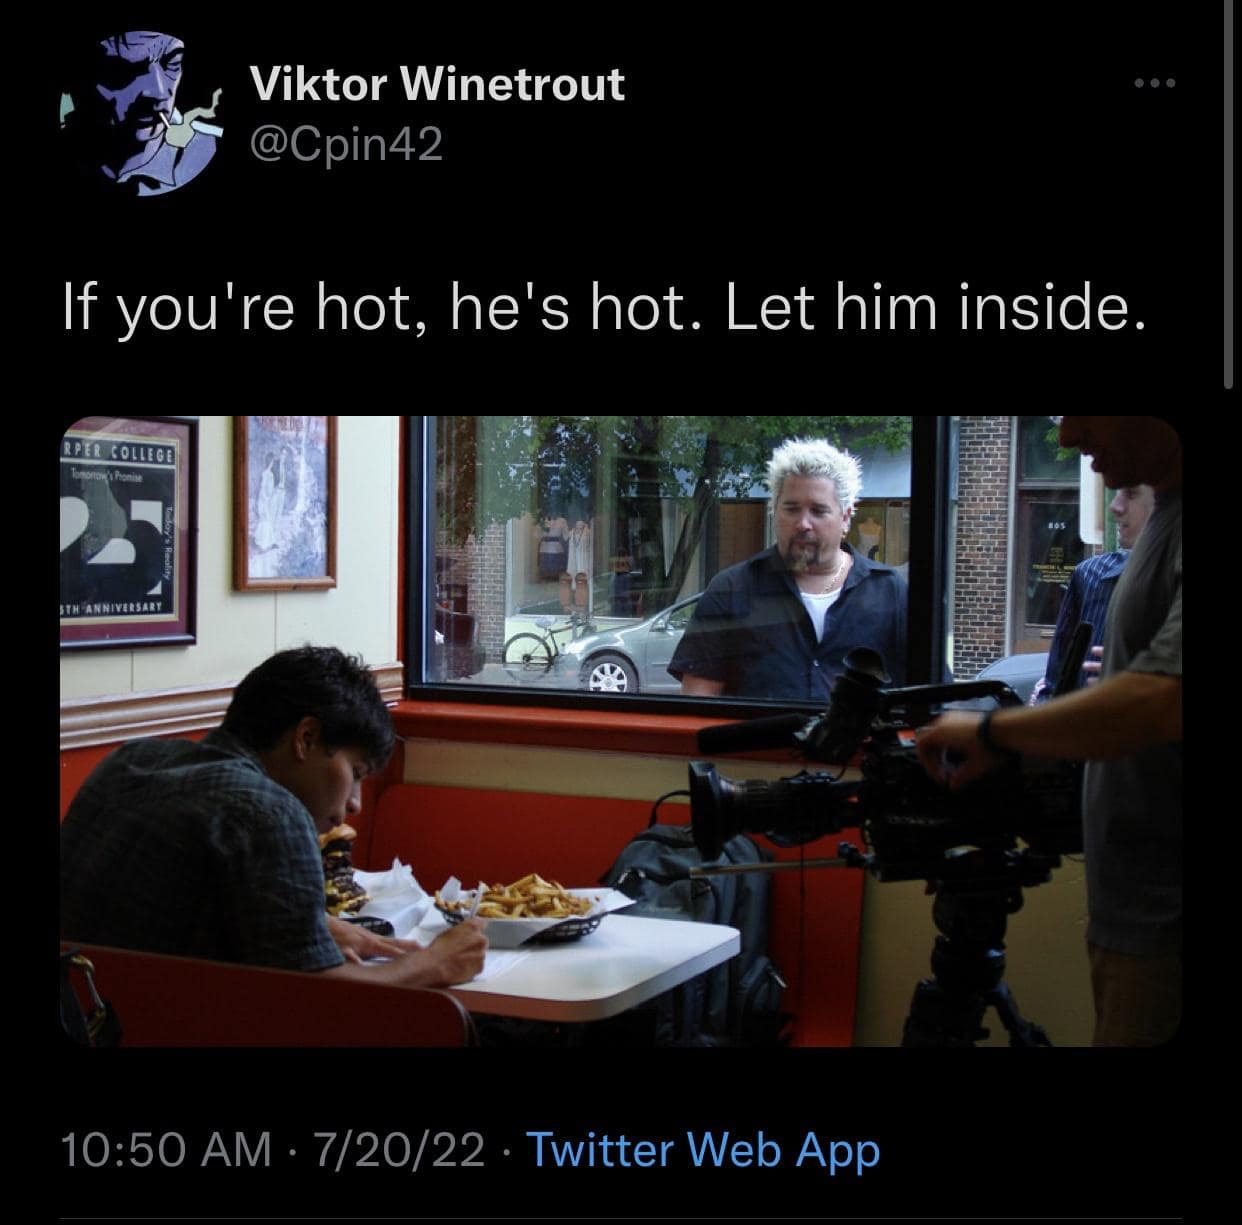The height and width of the screenshot is (1225, 1242).
Task: Click the 10:50 AM timestamp
Action: tap(165, 1150)
